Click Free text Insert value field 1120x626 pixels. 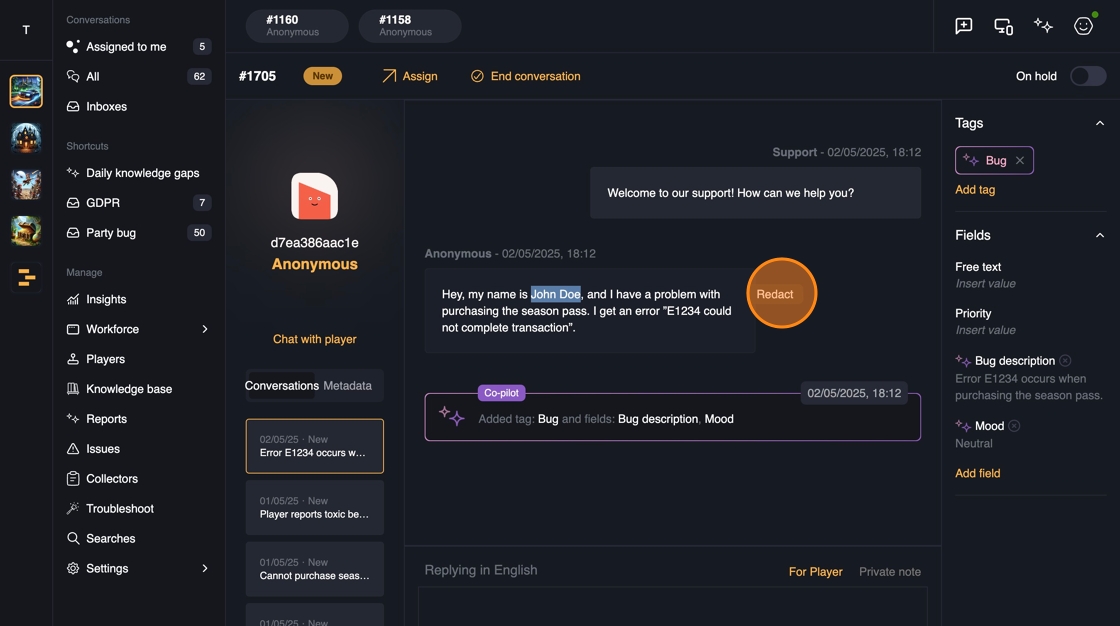click(986, 284)
